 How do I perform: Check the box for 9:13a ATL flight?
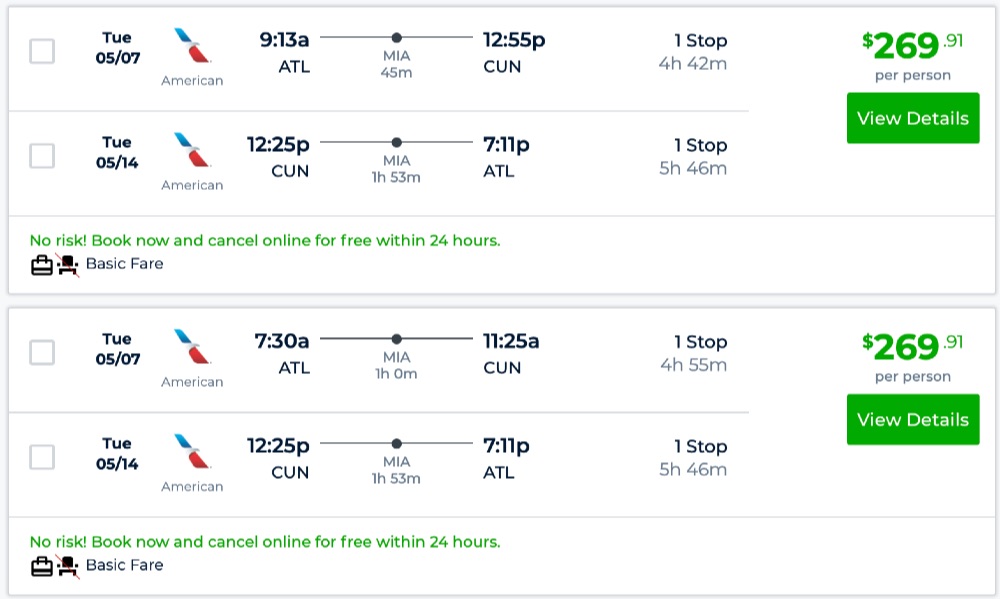(42, 51)
